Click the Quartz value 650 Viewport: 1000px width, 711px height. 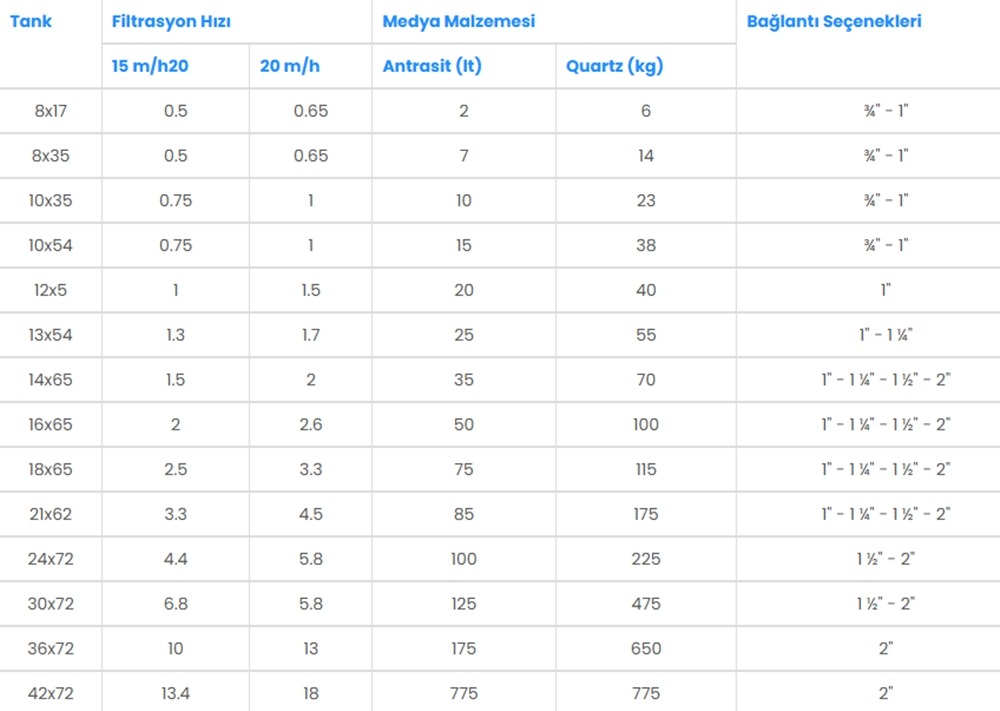point(646,648)
